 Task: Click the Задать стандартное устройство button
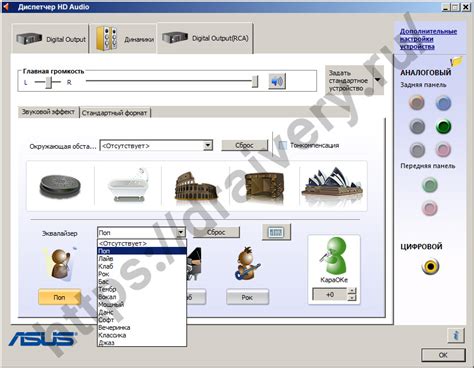349,80
